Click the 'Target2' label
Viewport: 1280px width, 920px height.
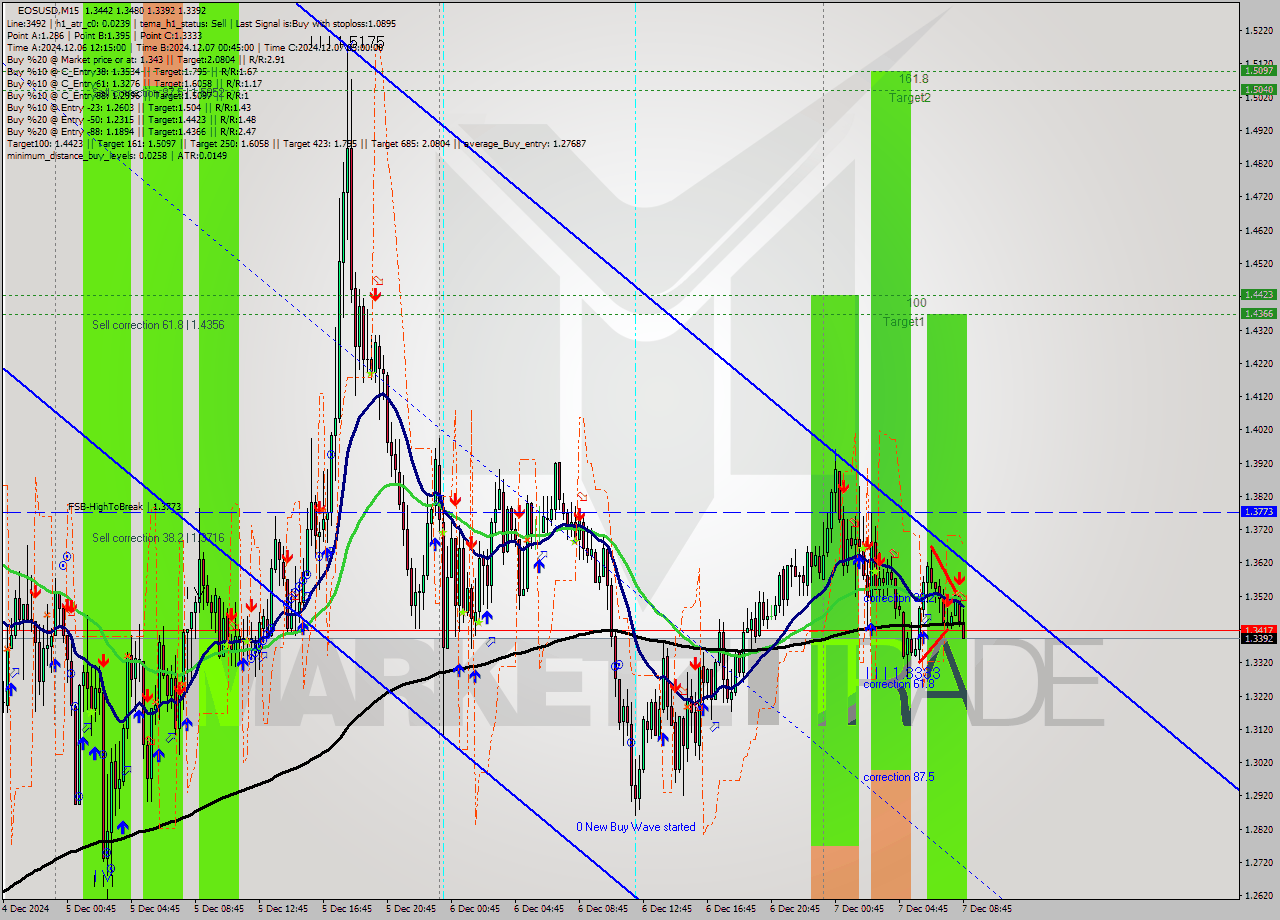pyautogui.click(x=910, y=98)
